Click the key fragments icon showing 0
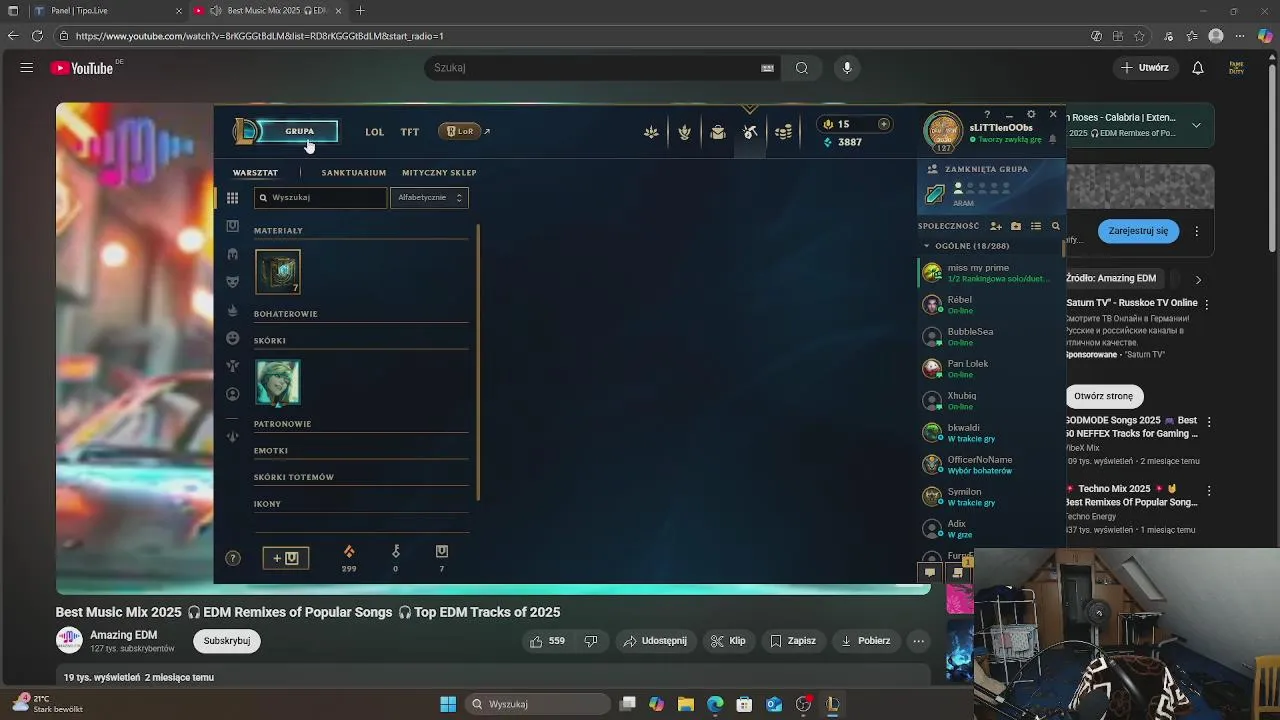Image resolution: width=1280 pixels, height=720 pixels. pos(396,552)
